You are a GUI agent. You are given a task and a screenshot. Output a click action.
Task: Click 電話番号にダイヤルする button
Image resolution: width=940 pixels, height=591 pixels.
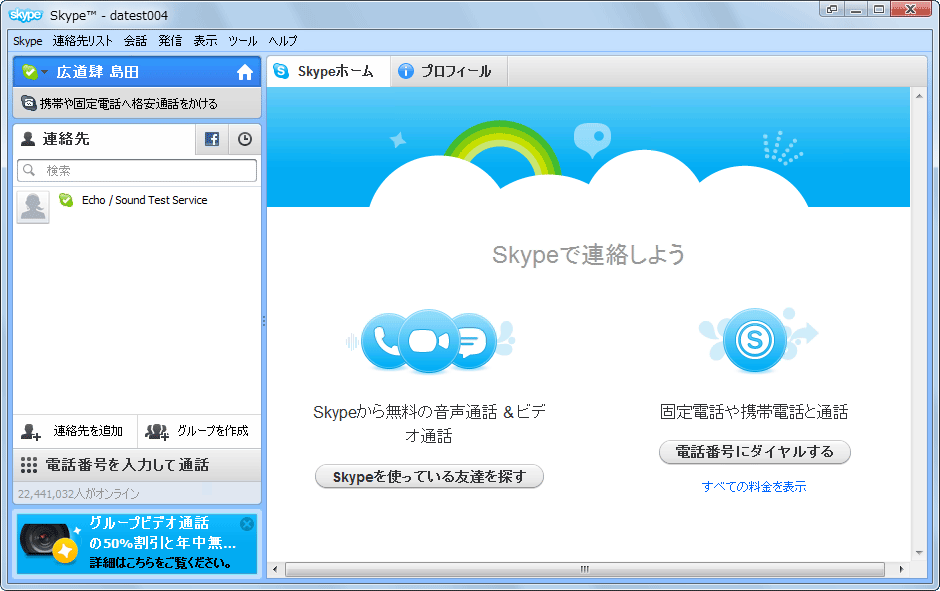tap(755, 452)
